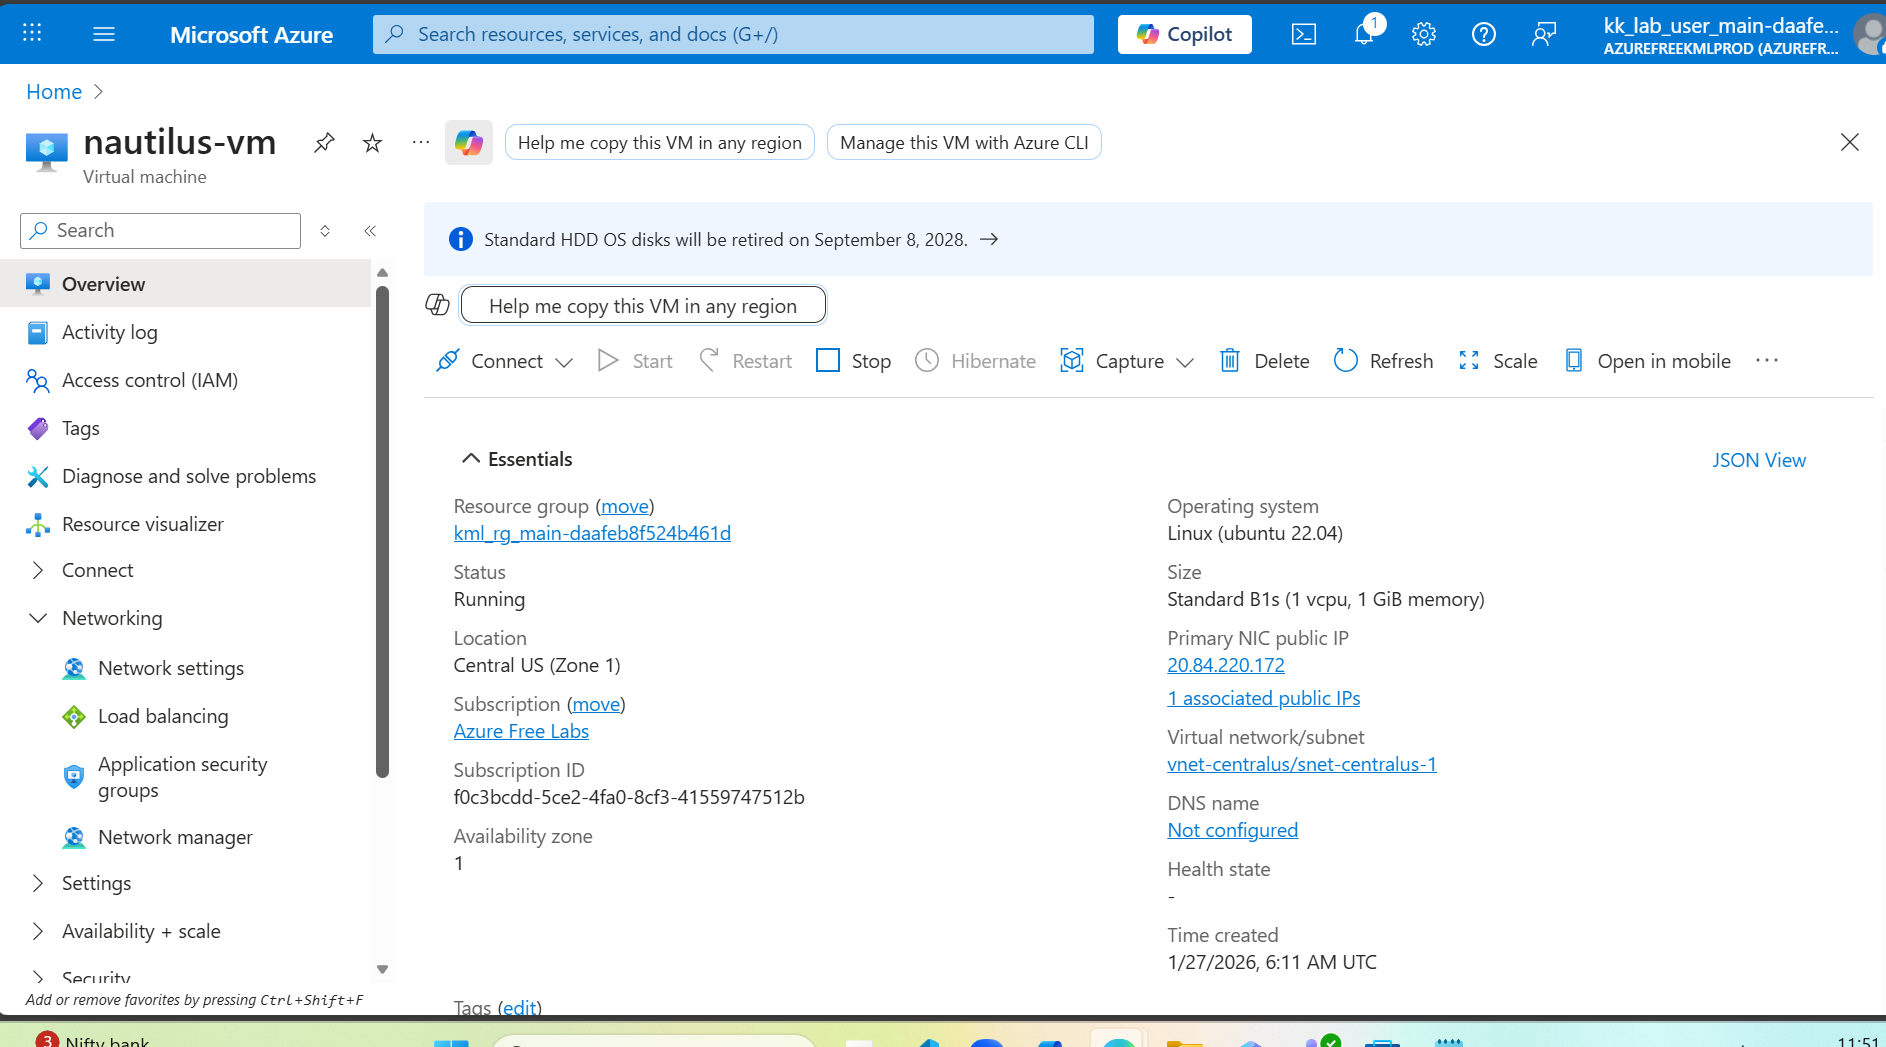
Task: Focus the global search box
Action: tap(733, 34)
